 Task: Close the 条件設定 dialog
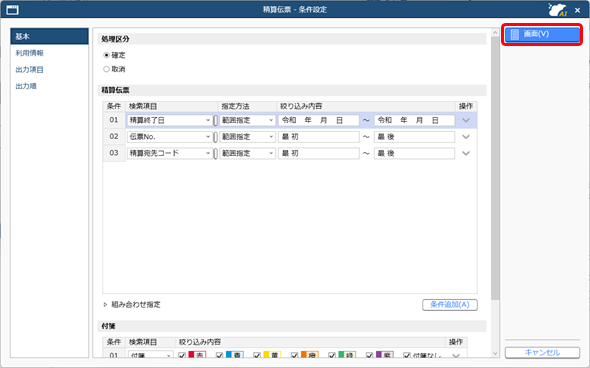[578, 10]
